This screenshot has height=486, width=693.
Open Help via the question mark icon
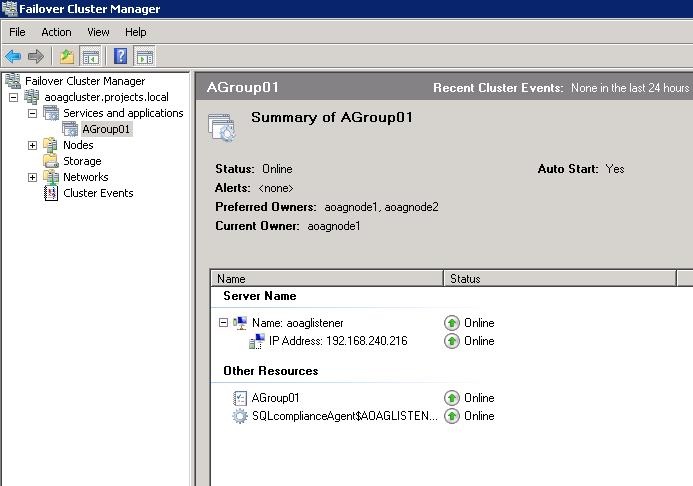[120, 57]
